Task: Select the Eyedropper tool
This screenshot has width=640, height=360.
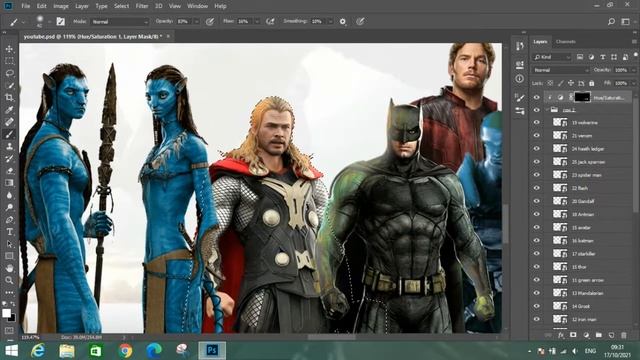Action: (9, 109)
